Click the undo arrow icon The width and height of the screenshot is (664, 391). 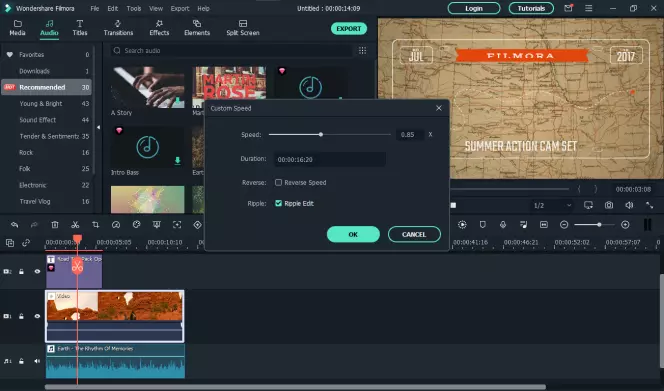(x=14, y=225)
